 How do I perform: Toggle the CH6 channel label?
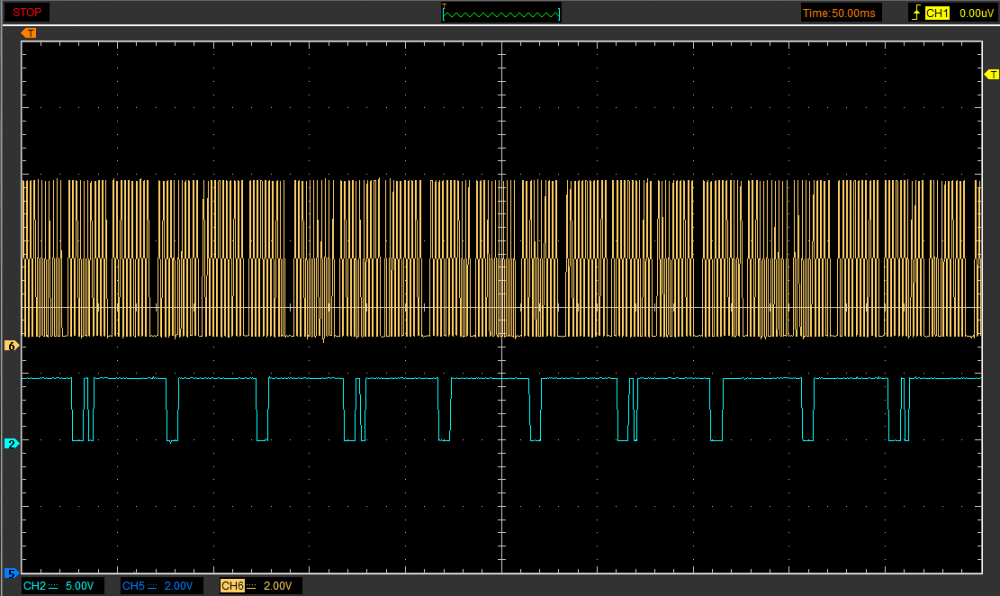pyautogui.click(x=232, y=586)
